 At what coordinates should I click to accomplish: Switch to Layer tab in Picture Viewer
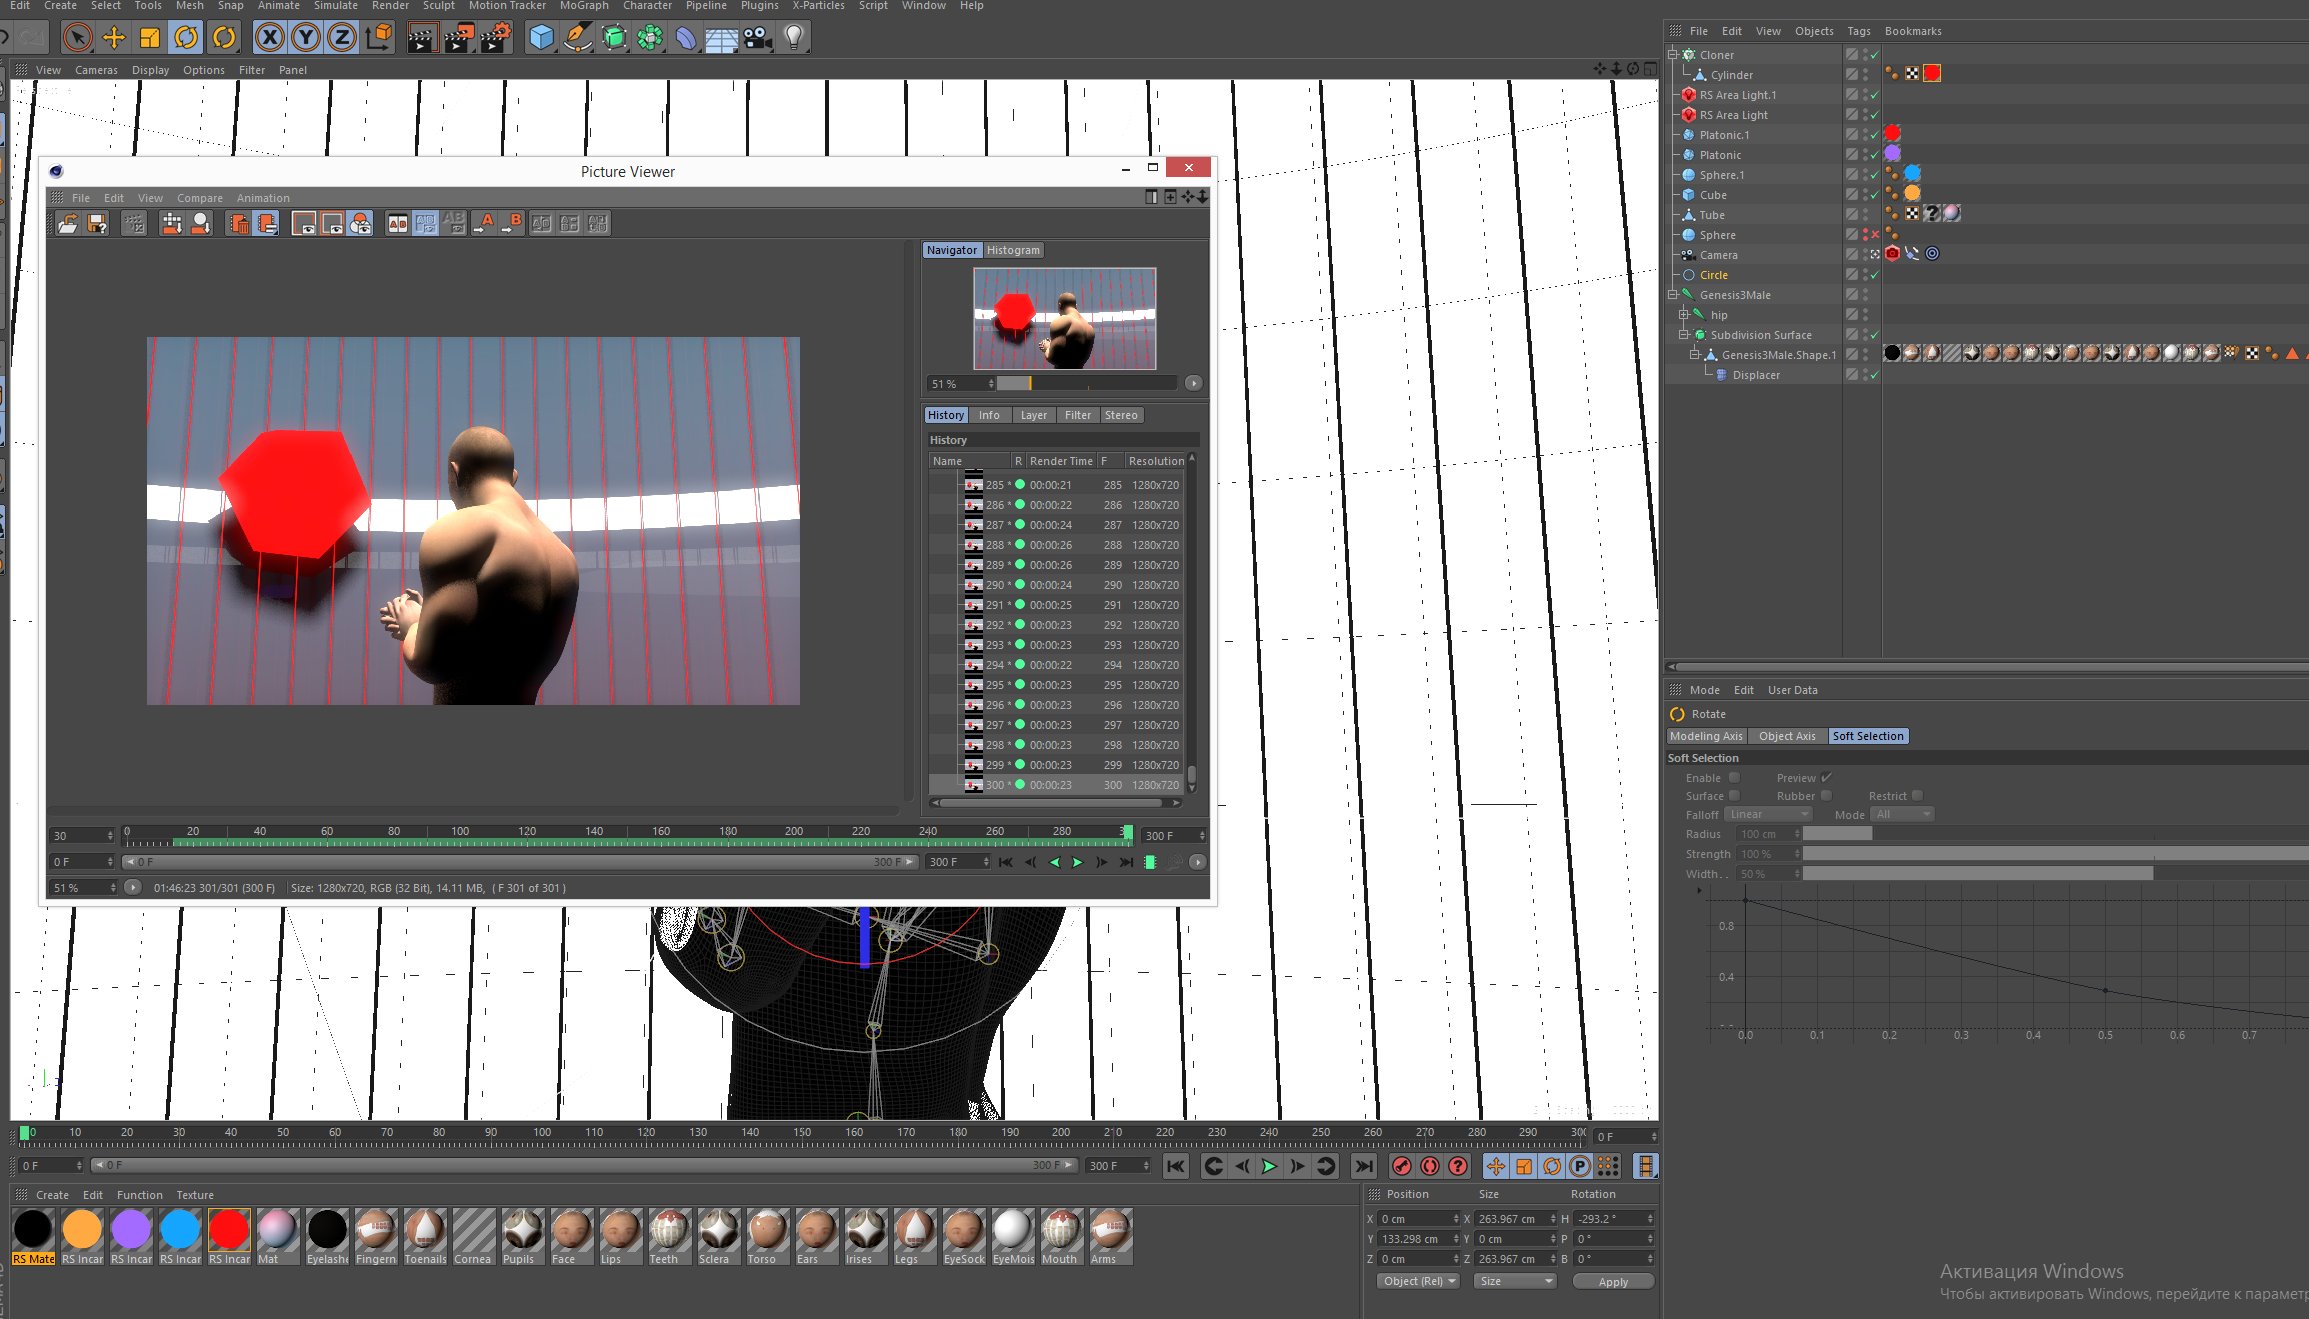1034,415
